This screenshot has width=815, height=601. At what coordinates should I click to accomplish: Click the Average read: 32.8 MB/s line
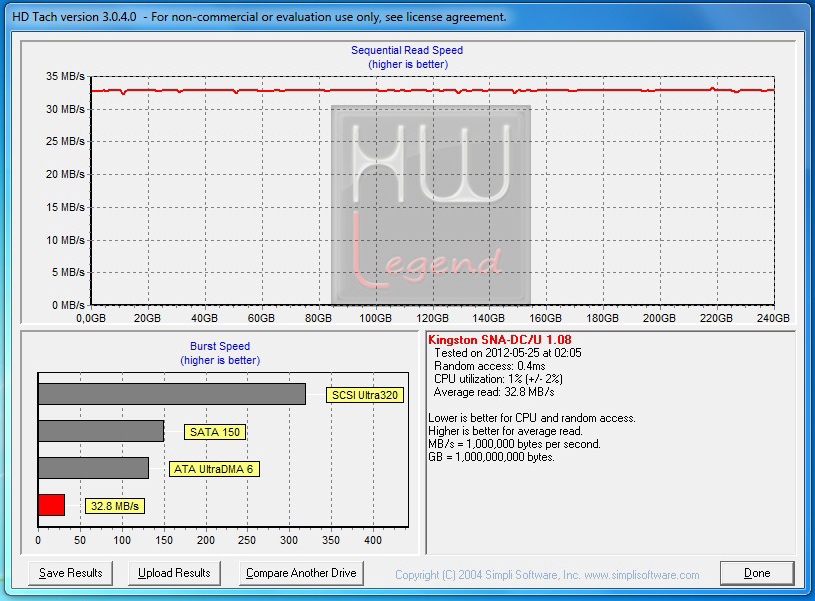(x=494, y=392)
